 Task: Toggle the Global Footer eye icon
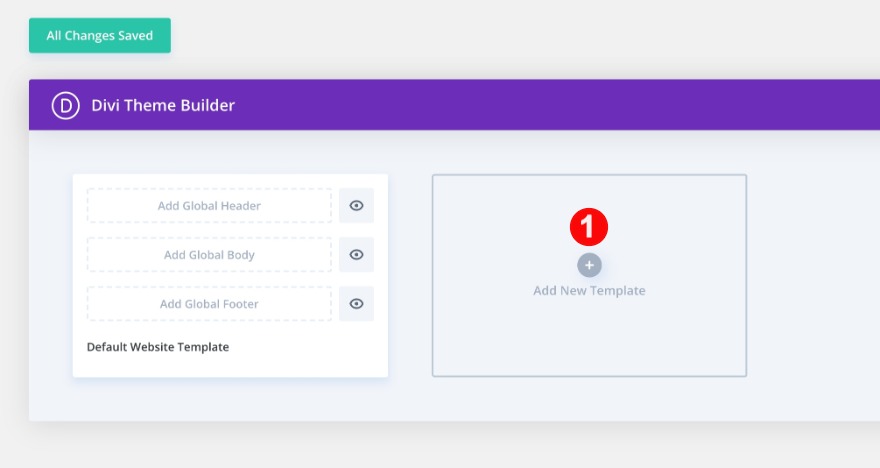(356, 304)
